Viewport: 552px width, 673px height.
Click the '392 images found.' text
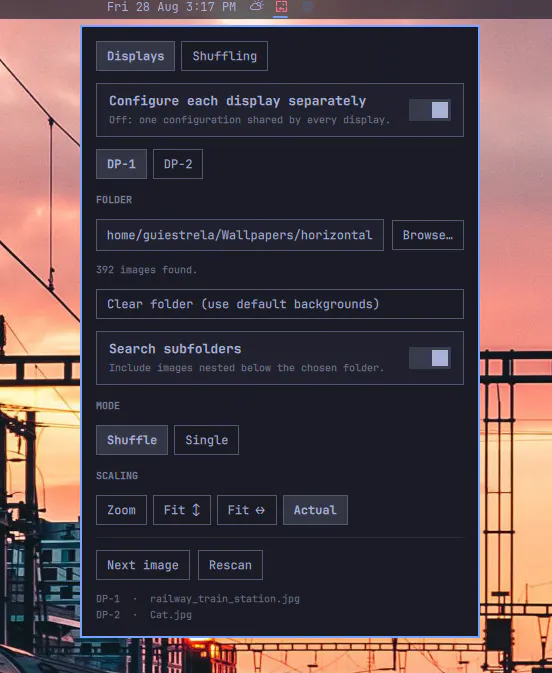click(146, 270)
